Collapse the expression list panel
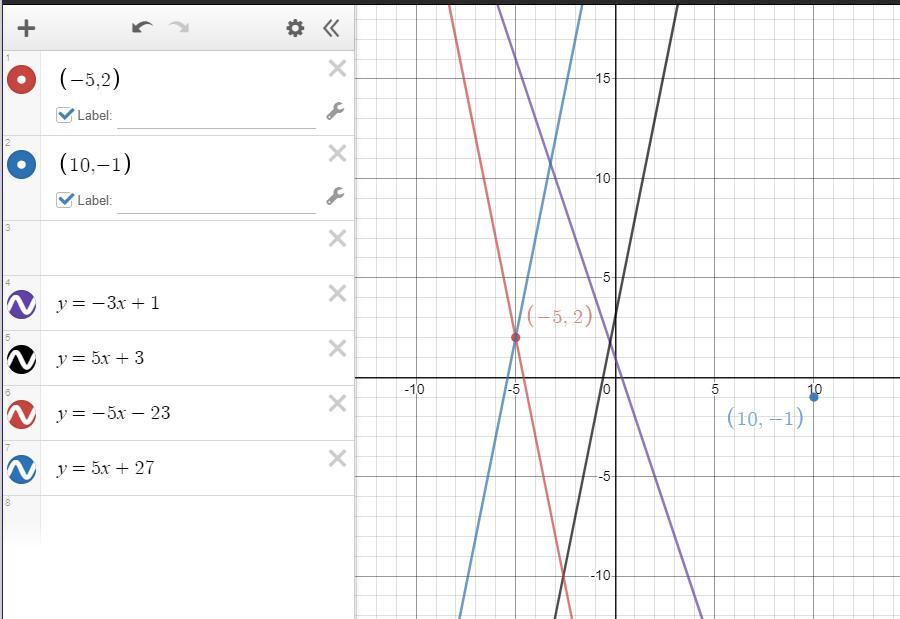This screenshot has height=619, width=900. (331, 28)
